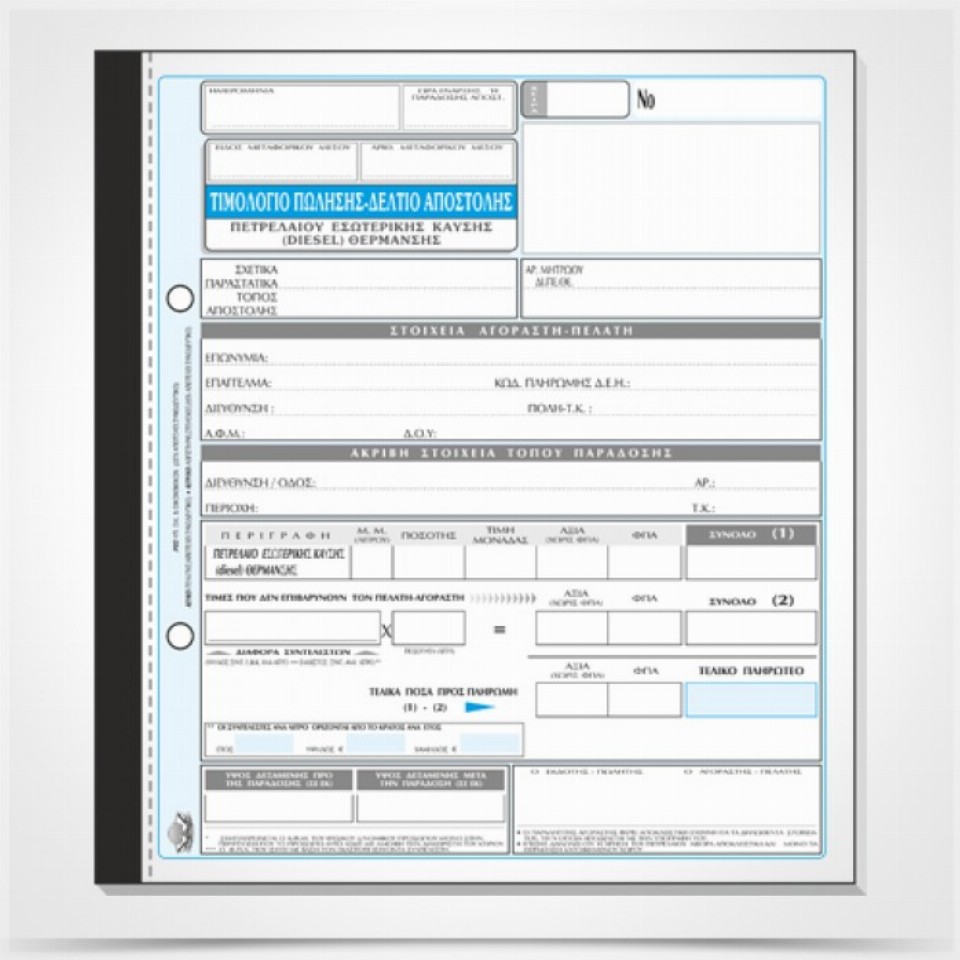Screen dimensions: 960x960
Task: Click the 'ΥΨΟΣ ΔΕΞΑΜΕΝΗΣ ΠΡΟ ΤΗΣ ΠΑΡΑΔΟΣΗΣ' header
Action: (x=279, y=779)
